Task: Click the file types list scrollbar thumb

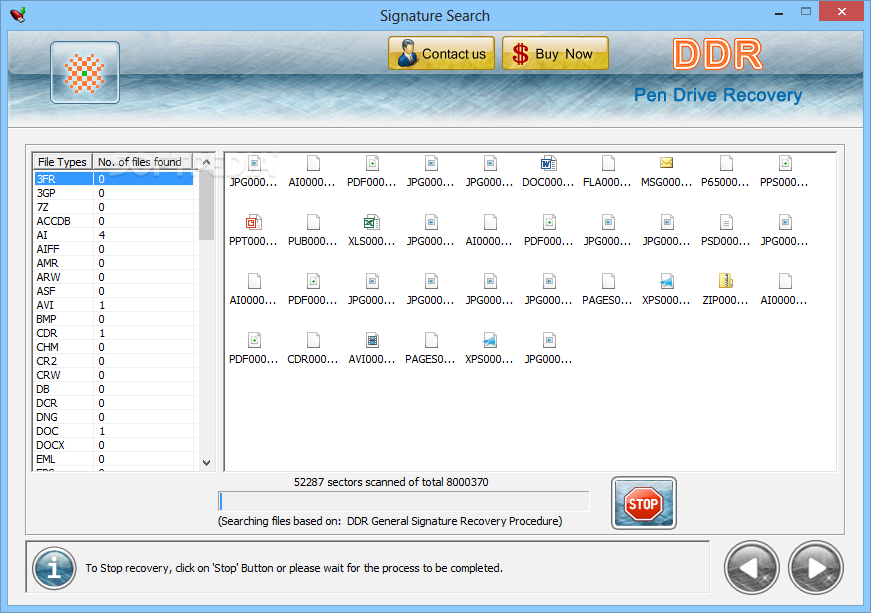Action: [x=206, y=205]
